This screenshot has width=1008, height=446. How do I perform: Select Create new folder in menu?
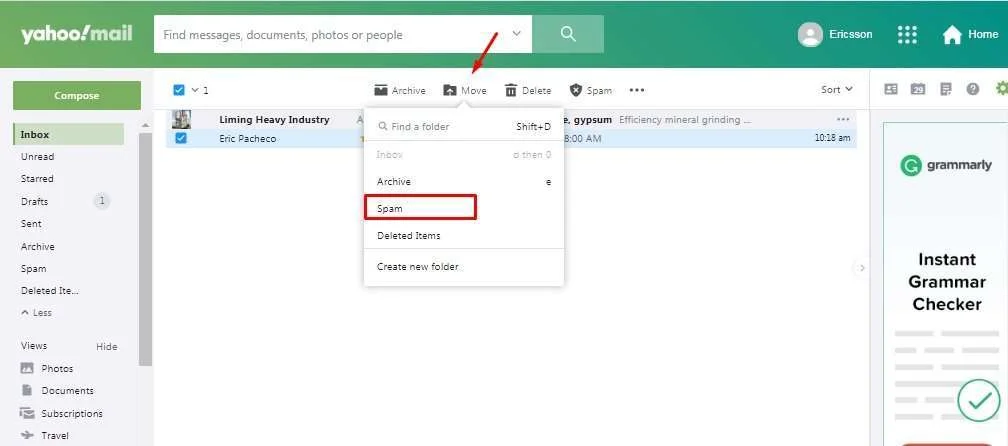pos(418,267)
